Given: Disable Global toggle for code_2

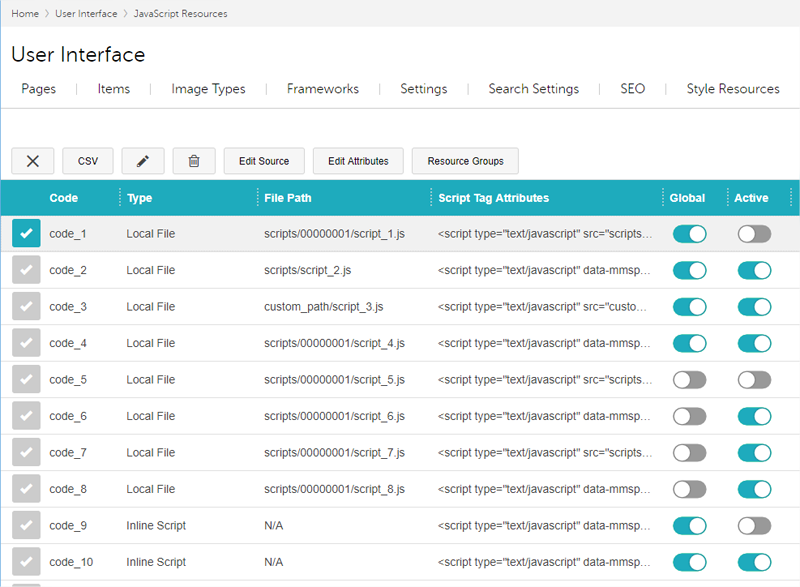Looking at the screenshot, I should (x=689, y=270).
